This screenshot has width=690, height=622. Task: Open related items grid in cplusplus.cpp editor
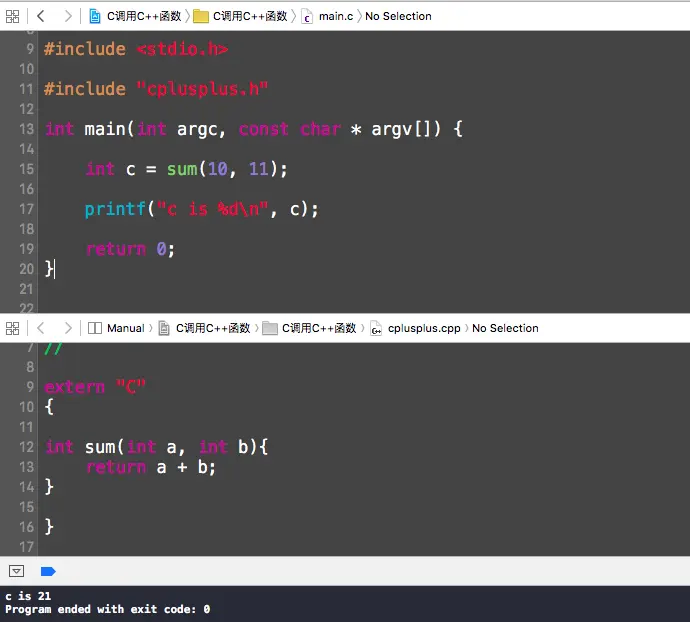click(12, 328)
